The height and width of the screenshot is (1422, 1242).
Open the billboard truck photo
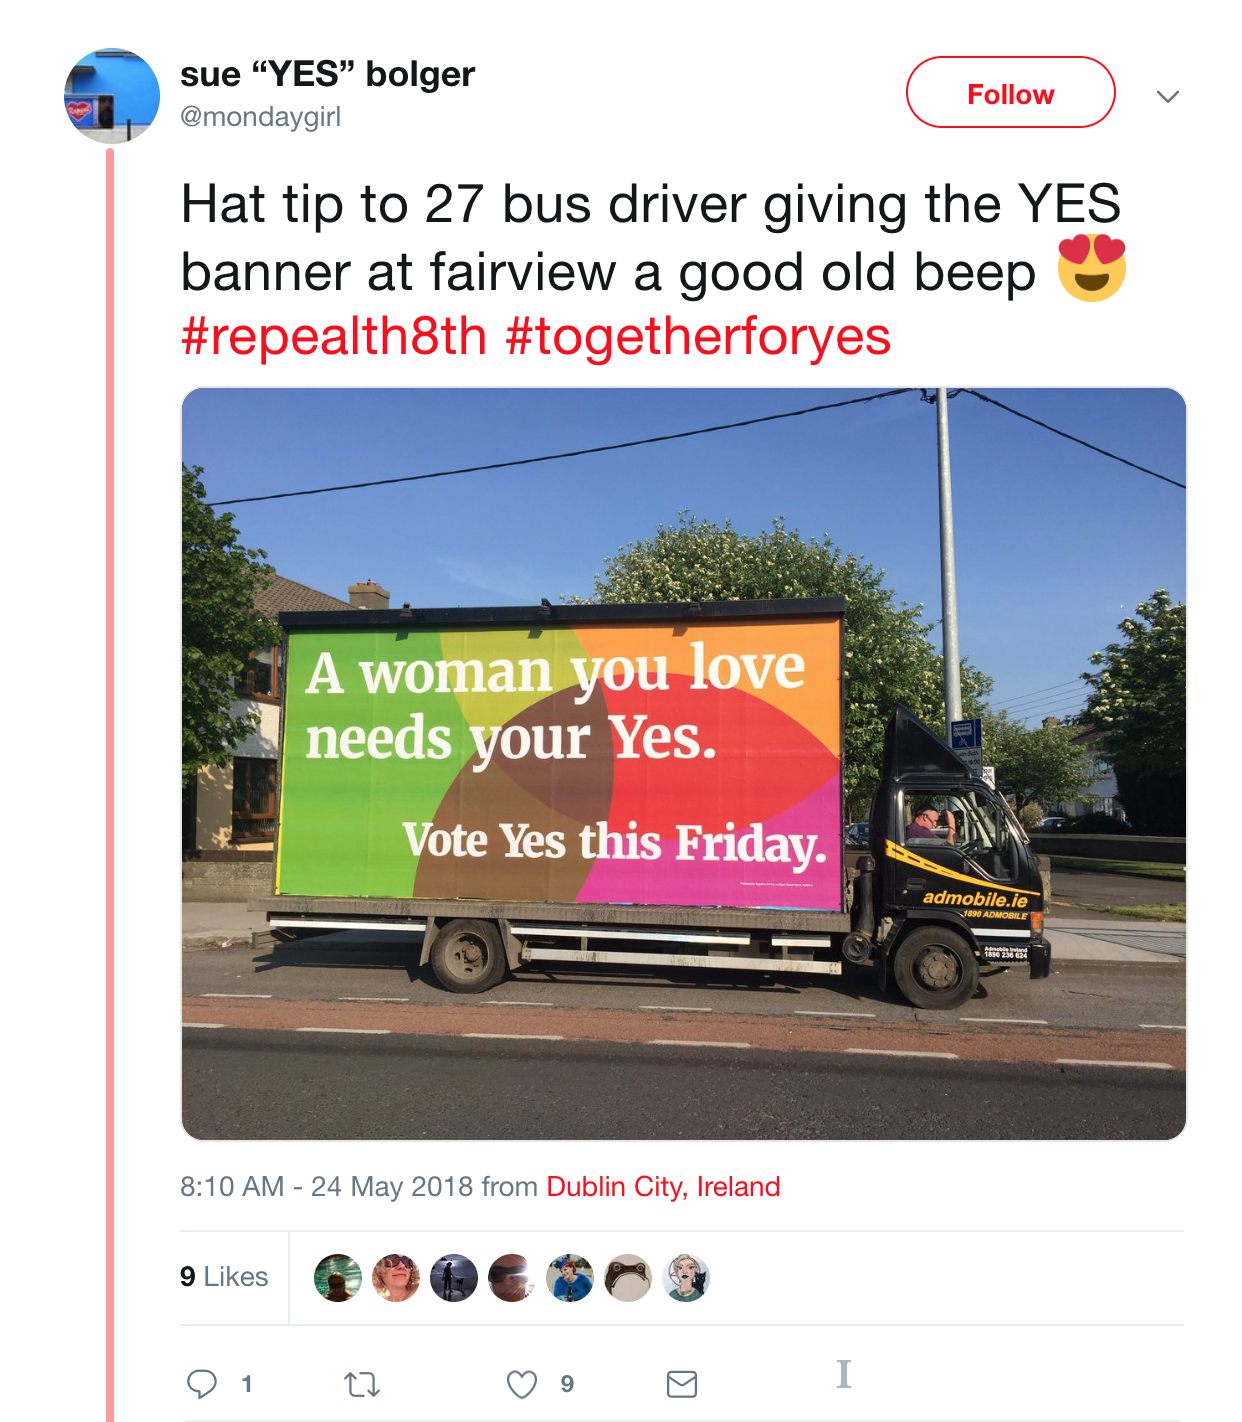[x=684, y=764]
